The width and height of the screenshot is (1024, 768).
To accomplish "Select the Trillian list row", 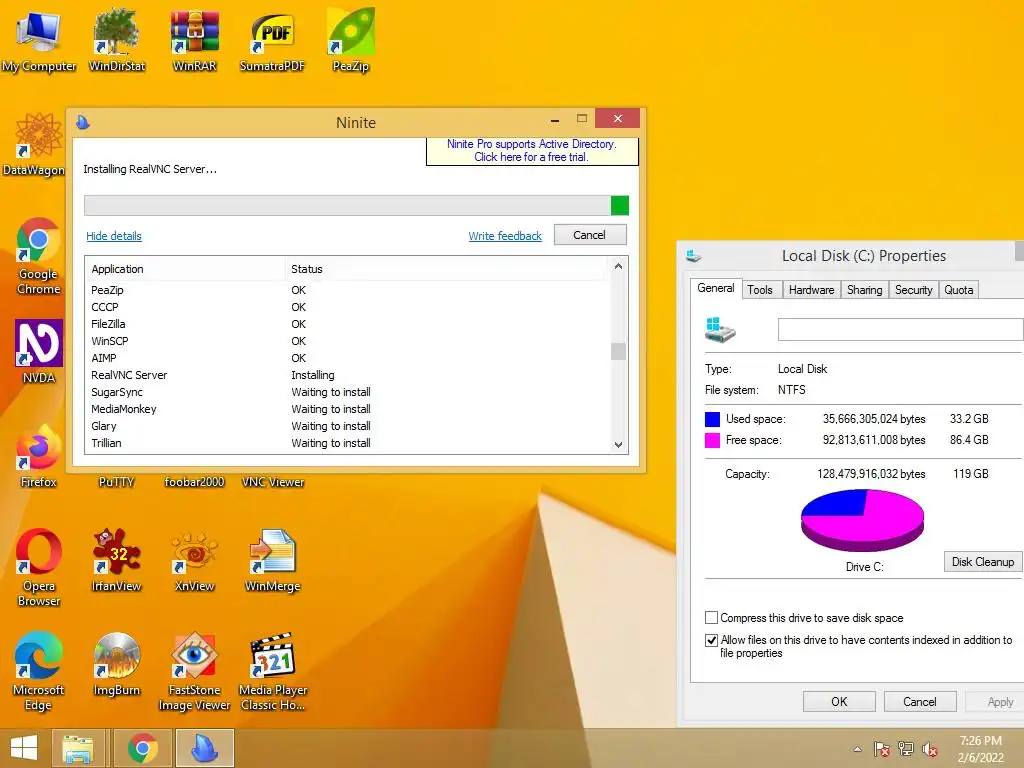I will coord(349,443).
